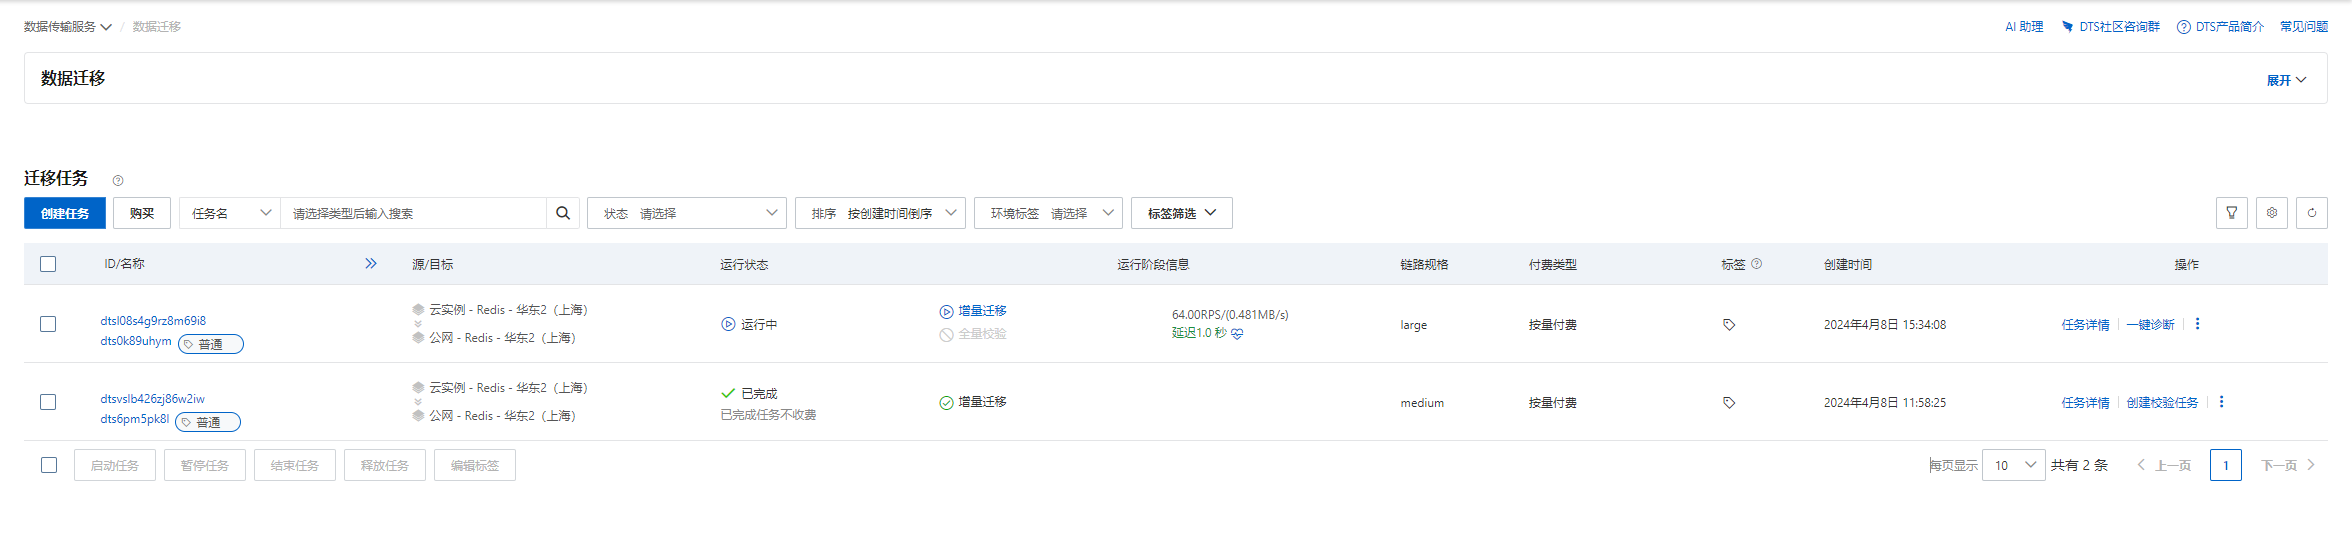Open more actions for 创建校验任务 row
This screenshot has width=2352, height=540.
[x=2221, y=402]
